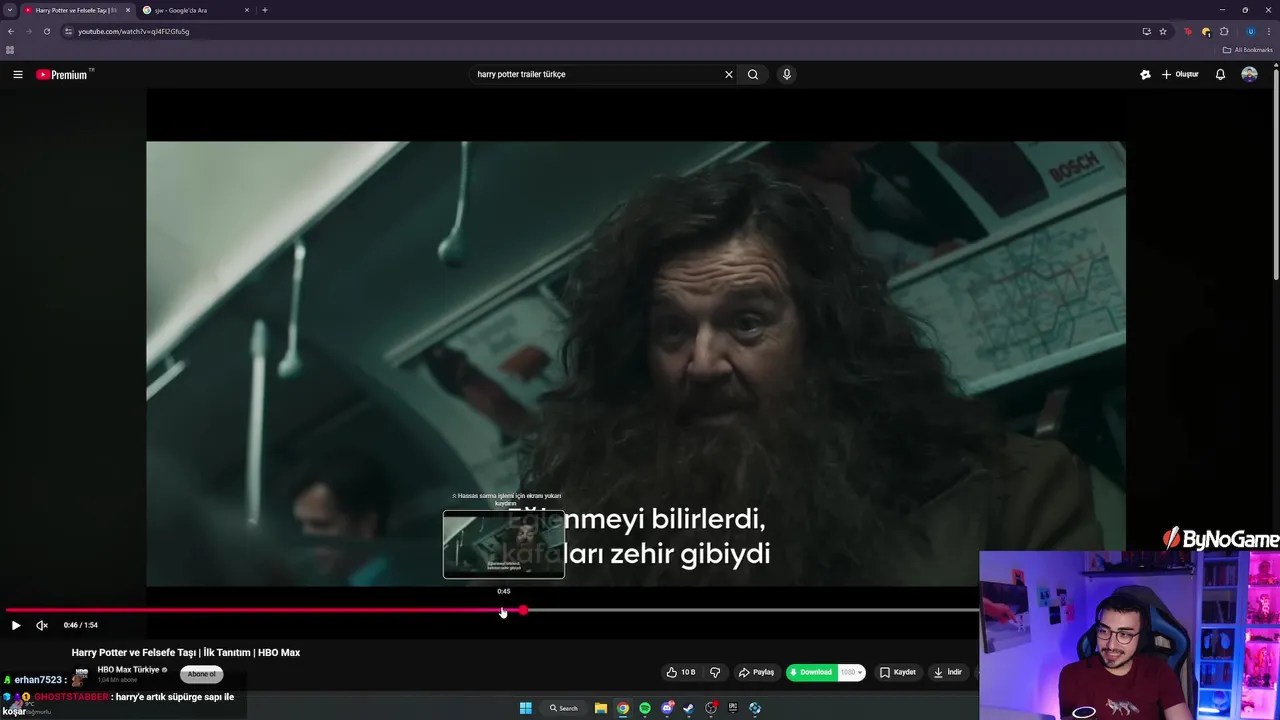Click the red scrubber handle on the progress bar
The height and width of the screenshot is (720, 1280).
pos(522,610)
